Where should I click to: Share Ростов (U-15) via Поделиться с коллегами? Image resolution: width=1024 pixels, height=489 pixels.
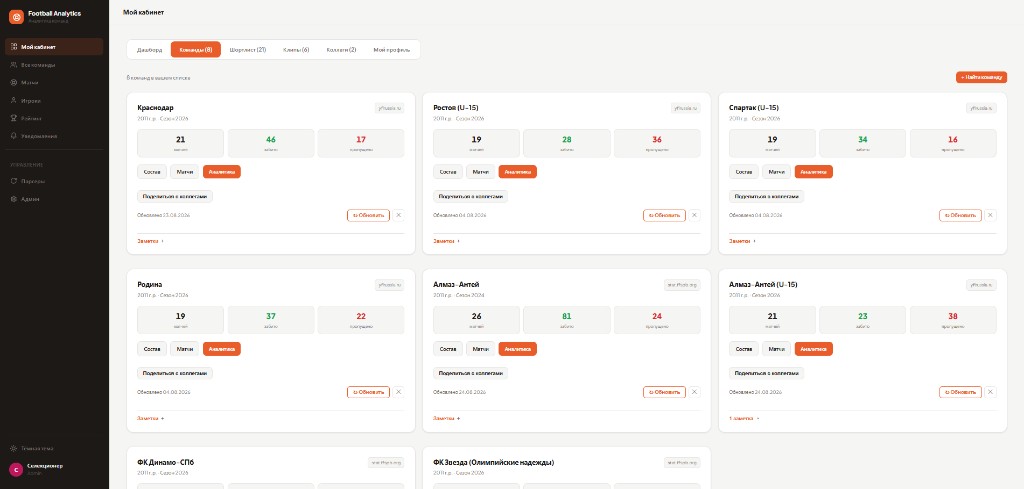pyautogui.click(x=471, y=197)
